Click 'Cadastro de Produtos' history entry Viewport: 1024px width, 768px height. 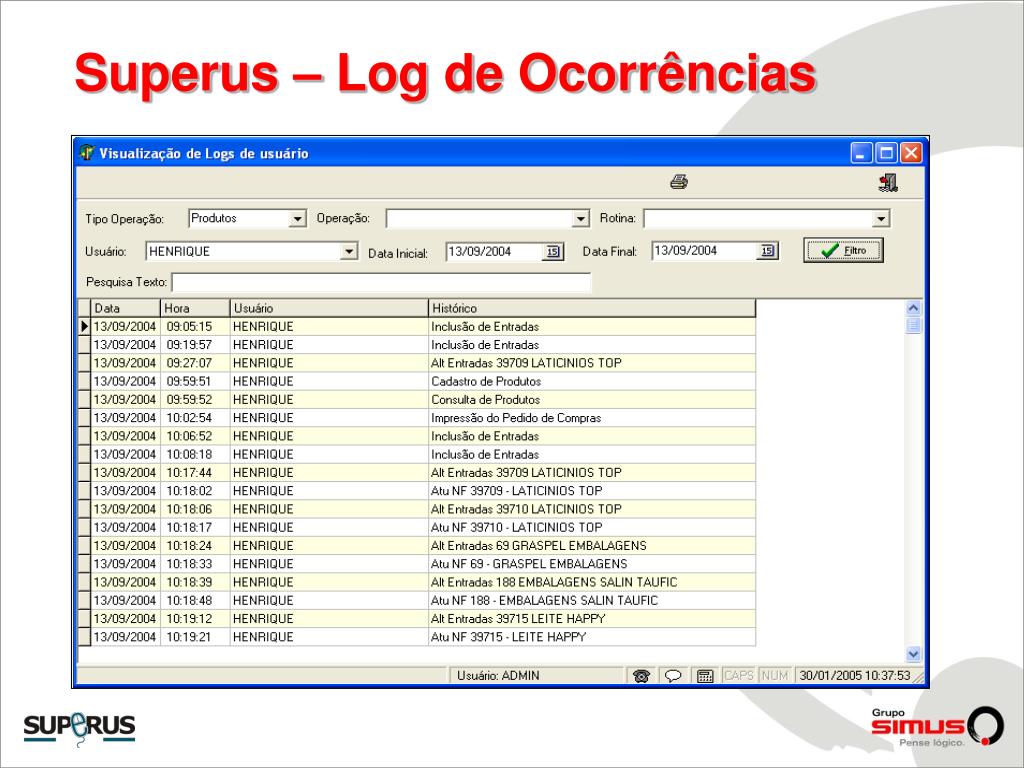pos(486,381)
